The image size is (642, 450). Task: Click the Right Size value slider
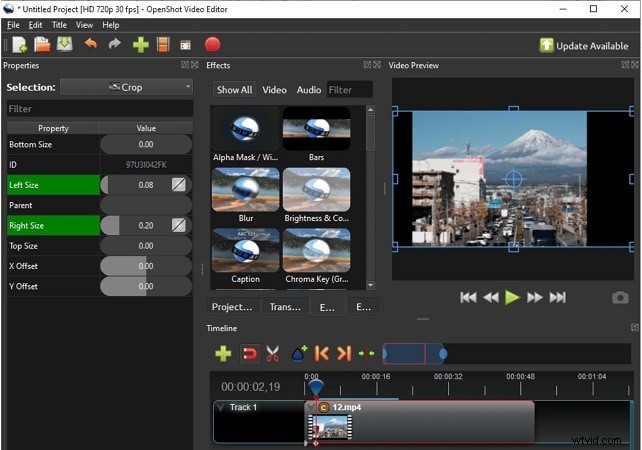pos(146,226)
